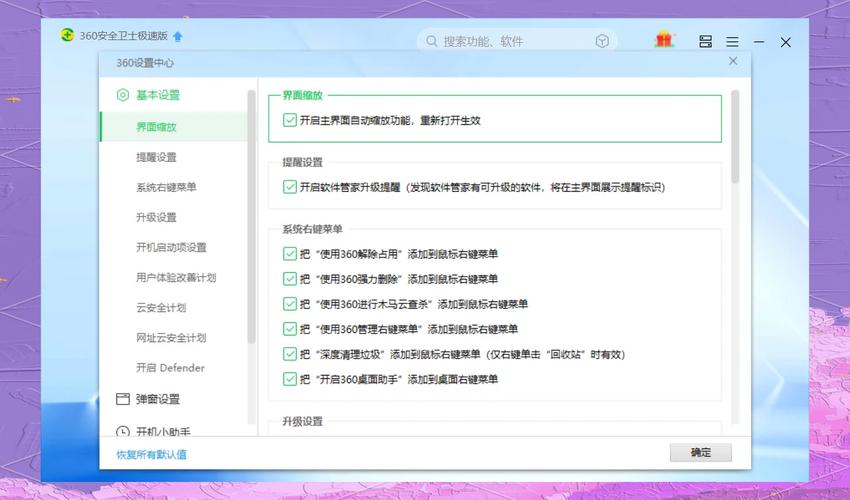The width and height of the screenshot is (850, 500).
Task: Click the skin/layout icon beside the gift
Action: (705, 41)
